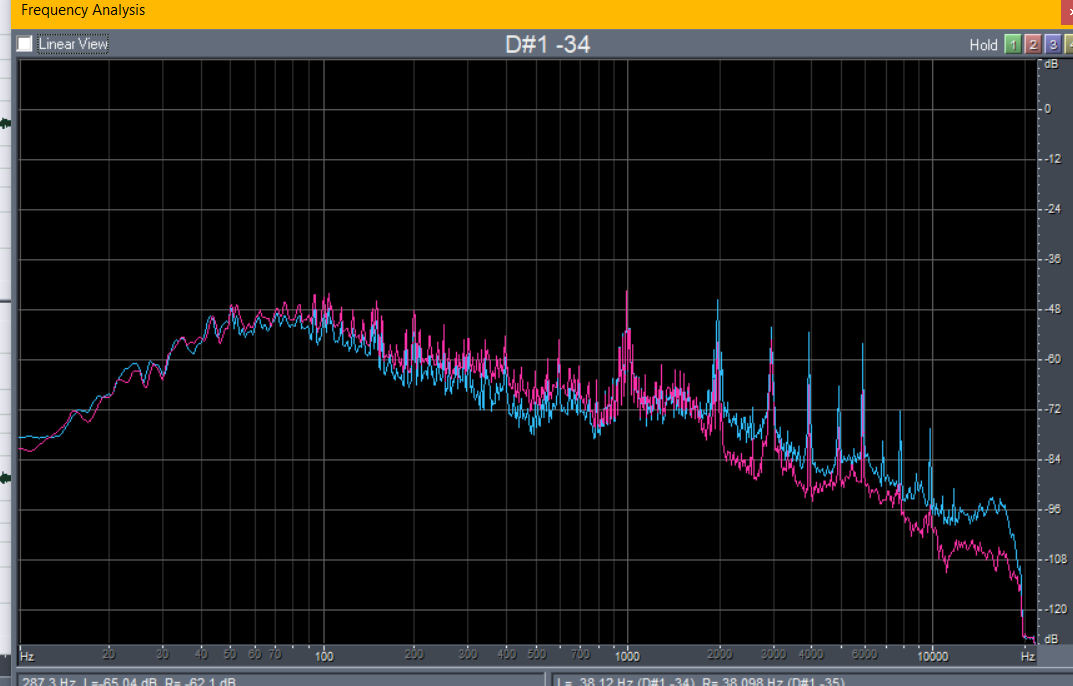Viewport: 1073px width, 686px height.
Task: Close the Frequency Analysis window
Action: (1068, 10)
